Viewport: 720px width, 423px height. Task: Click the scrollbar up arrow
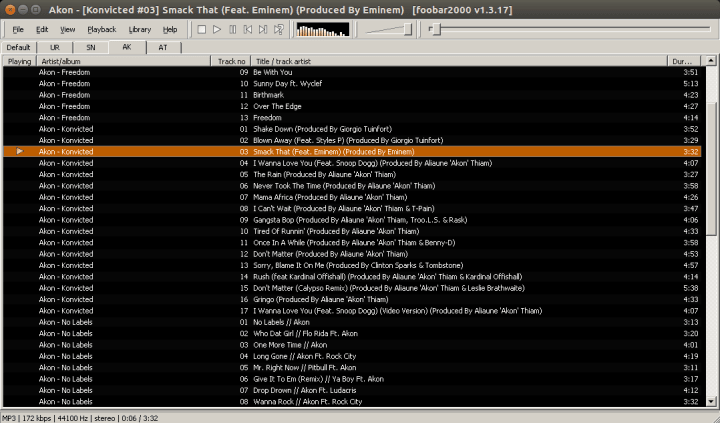(x=711, y=61)
